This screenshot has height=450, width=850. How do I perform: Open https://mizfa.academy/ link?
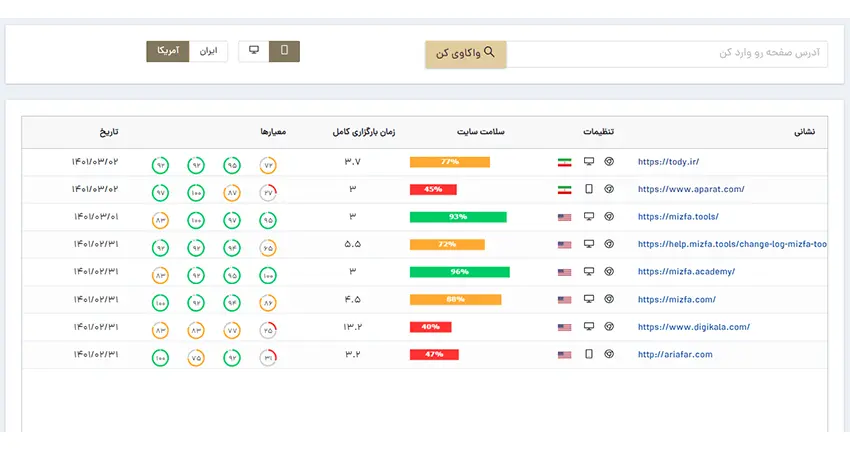pos(686,272)
